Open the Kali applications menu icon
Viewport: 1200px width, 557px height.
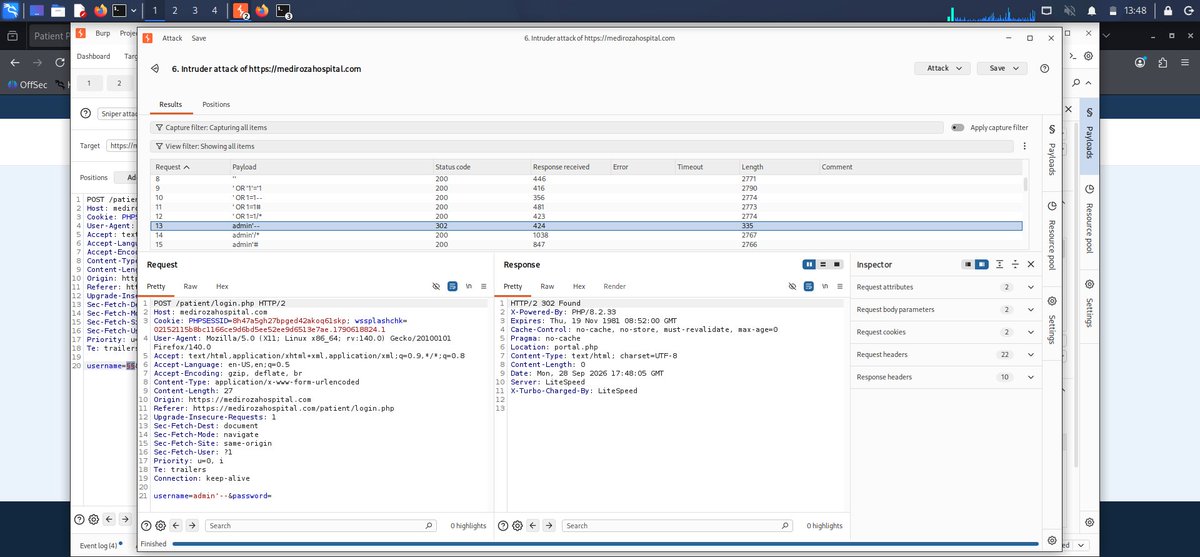pyautogui.click(x=9, y=11)
